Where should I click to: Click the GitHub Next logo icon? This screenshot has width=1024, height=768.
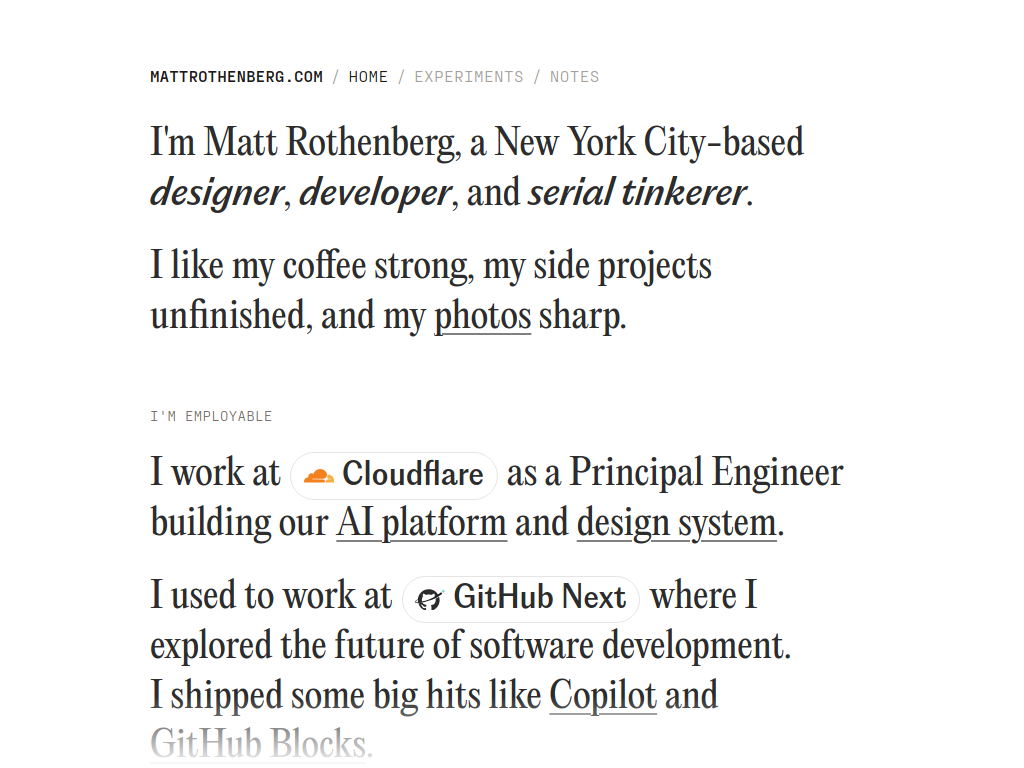(429, 598)
